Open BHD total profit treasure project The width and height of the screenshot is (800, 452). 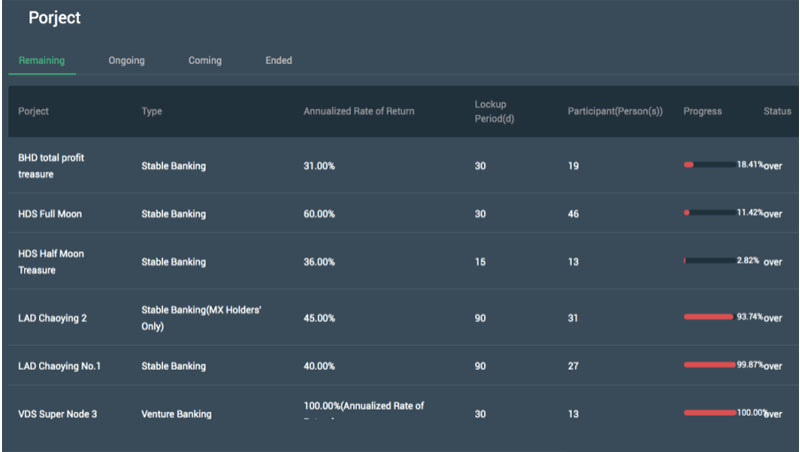pyautogui.click(x=51, y=166)
